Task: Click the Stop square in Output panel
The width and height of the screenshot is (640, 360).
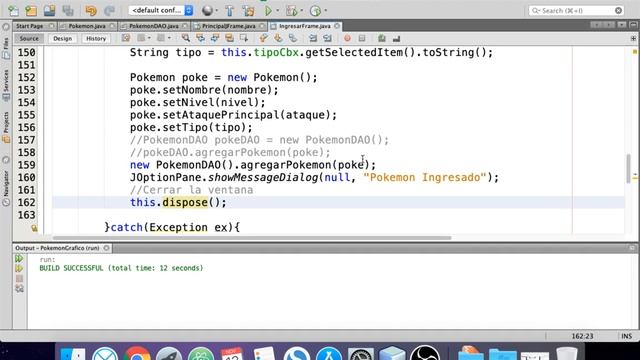Action: click(x=19, y=279)
